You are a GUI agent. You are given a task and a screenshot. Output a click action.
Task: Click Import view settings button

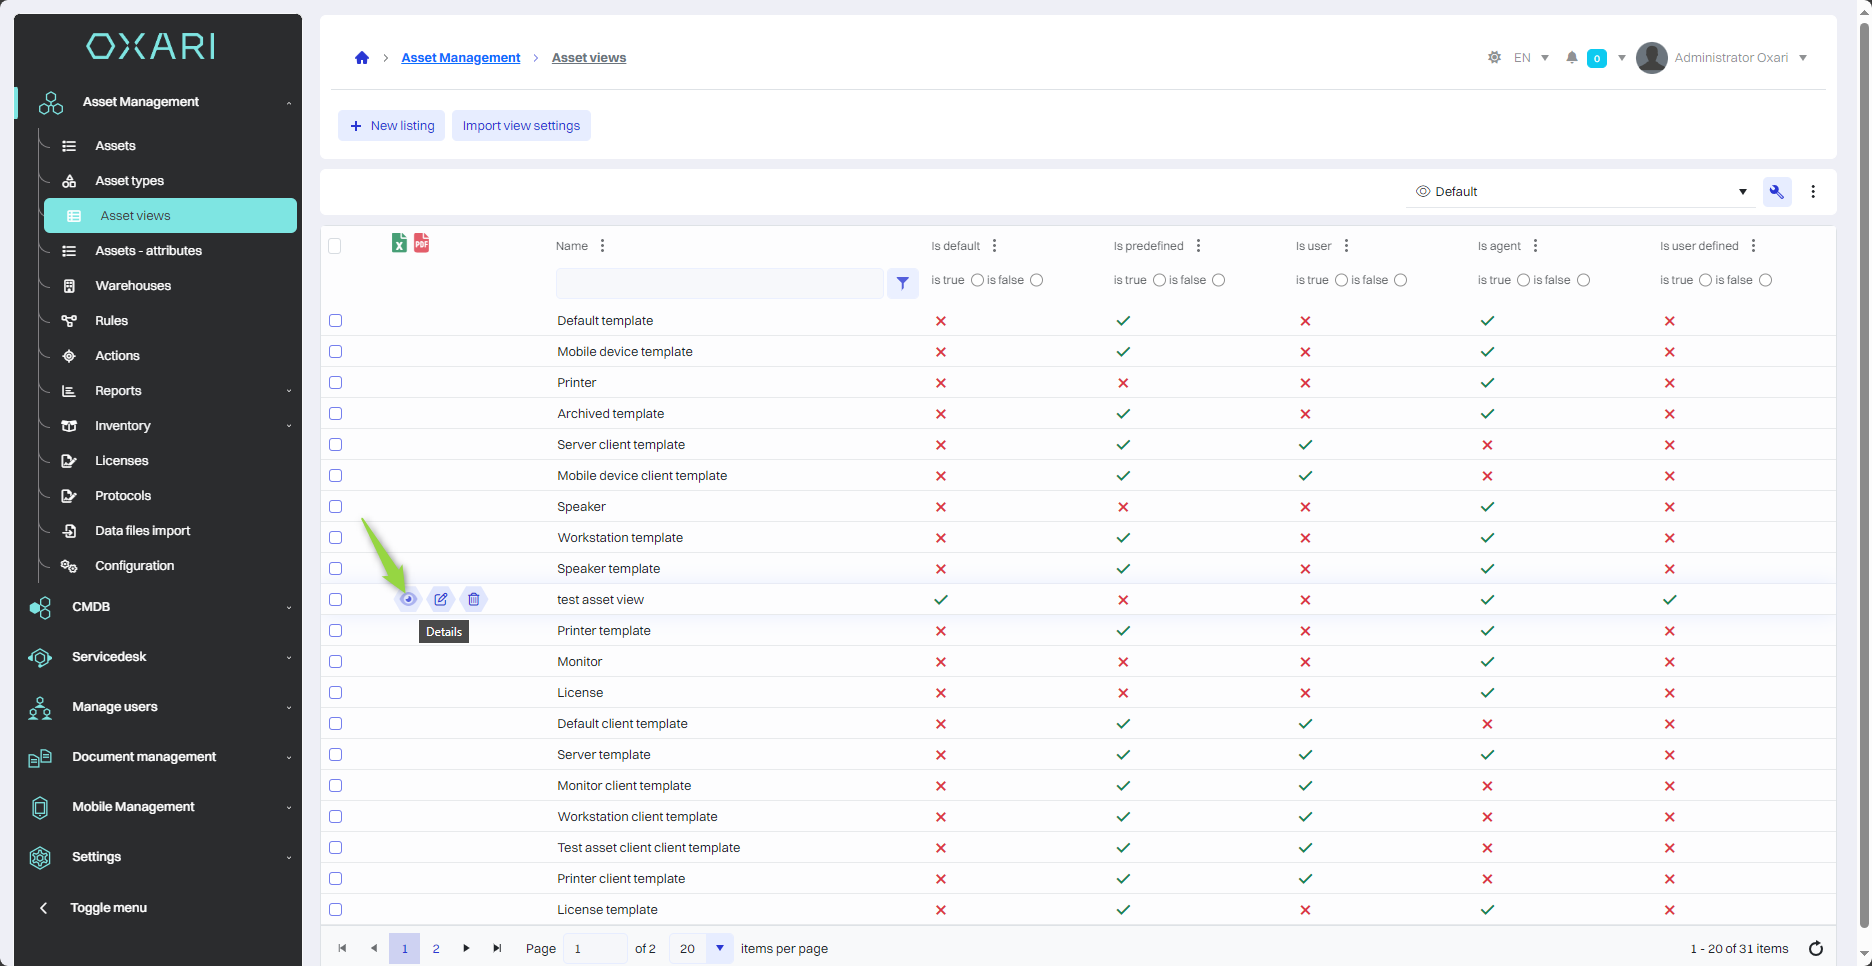coord(521,126)
